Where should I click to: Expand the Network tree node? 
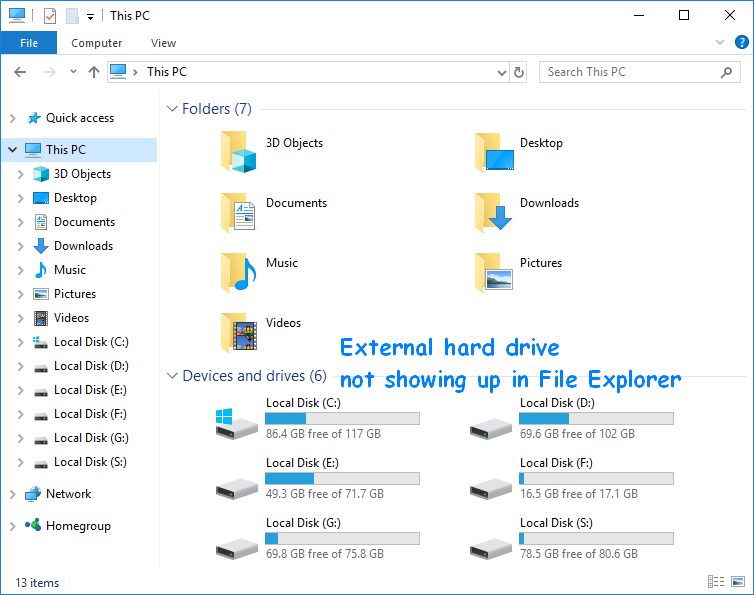[12, 494]
